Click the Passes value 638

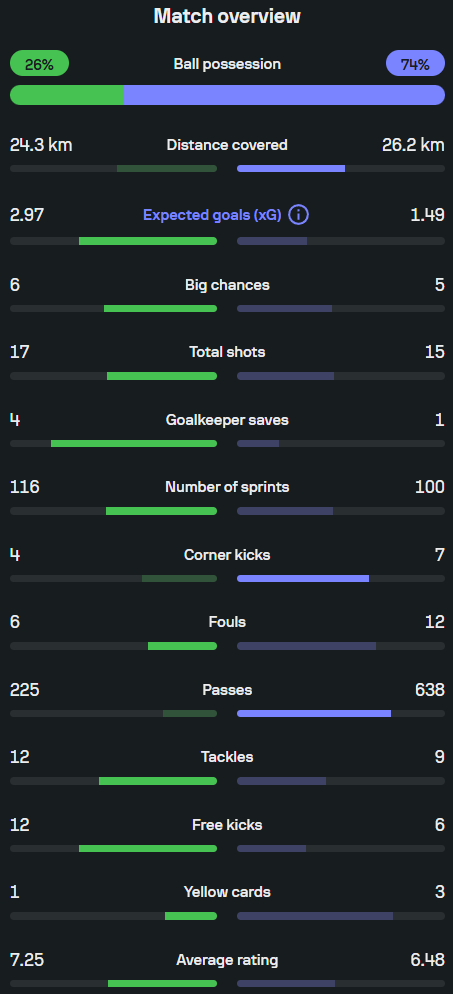click(430, 690)
